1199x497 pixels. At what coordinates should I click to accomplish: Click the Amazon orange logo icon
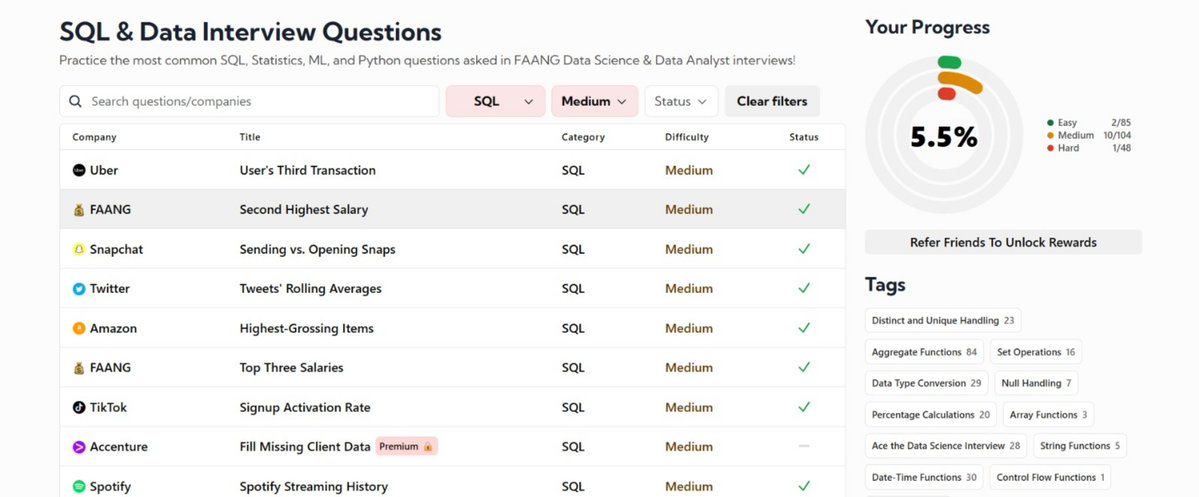coord(79,328)
